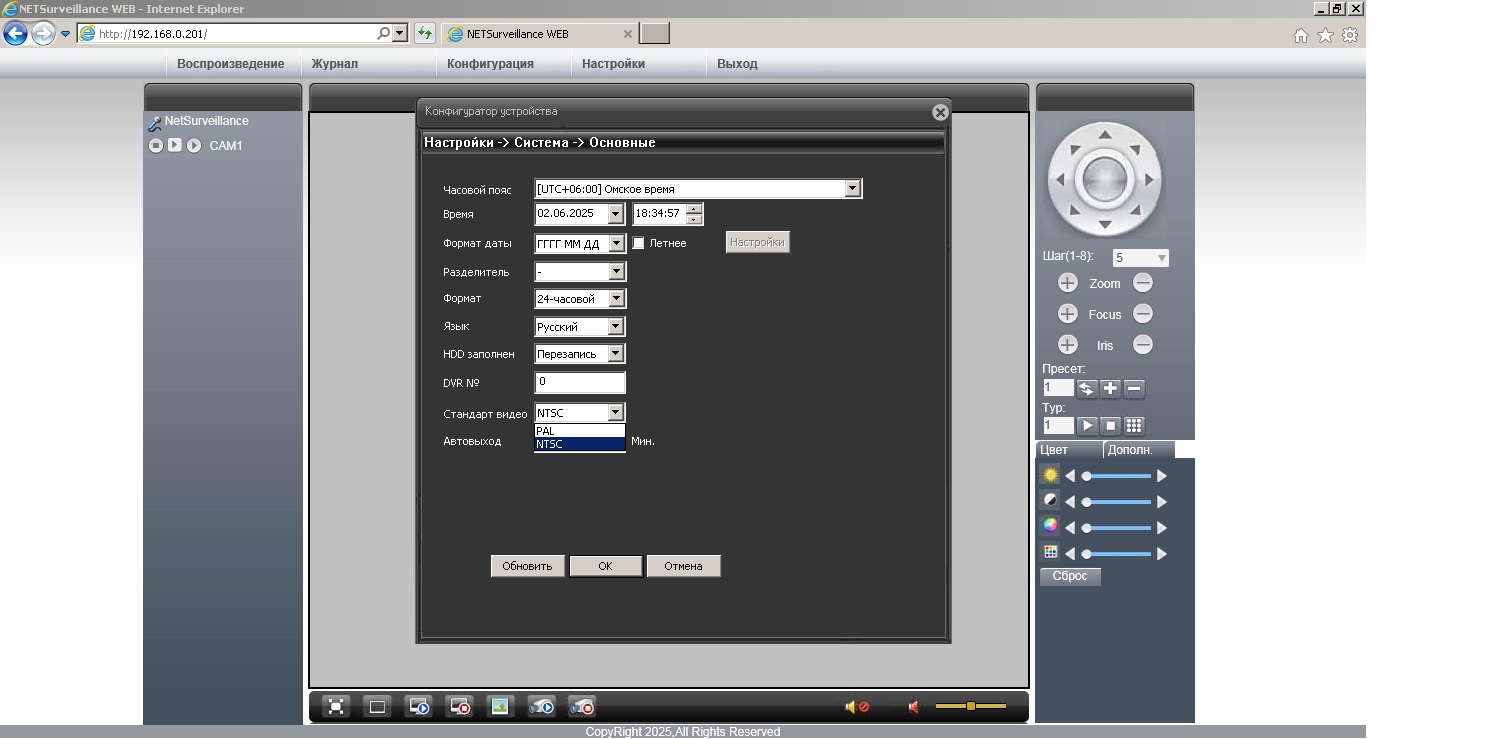Screen dimensions: 1502x739
Task: Click the snapshot picture icon
Action: point(499,707)
